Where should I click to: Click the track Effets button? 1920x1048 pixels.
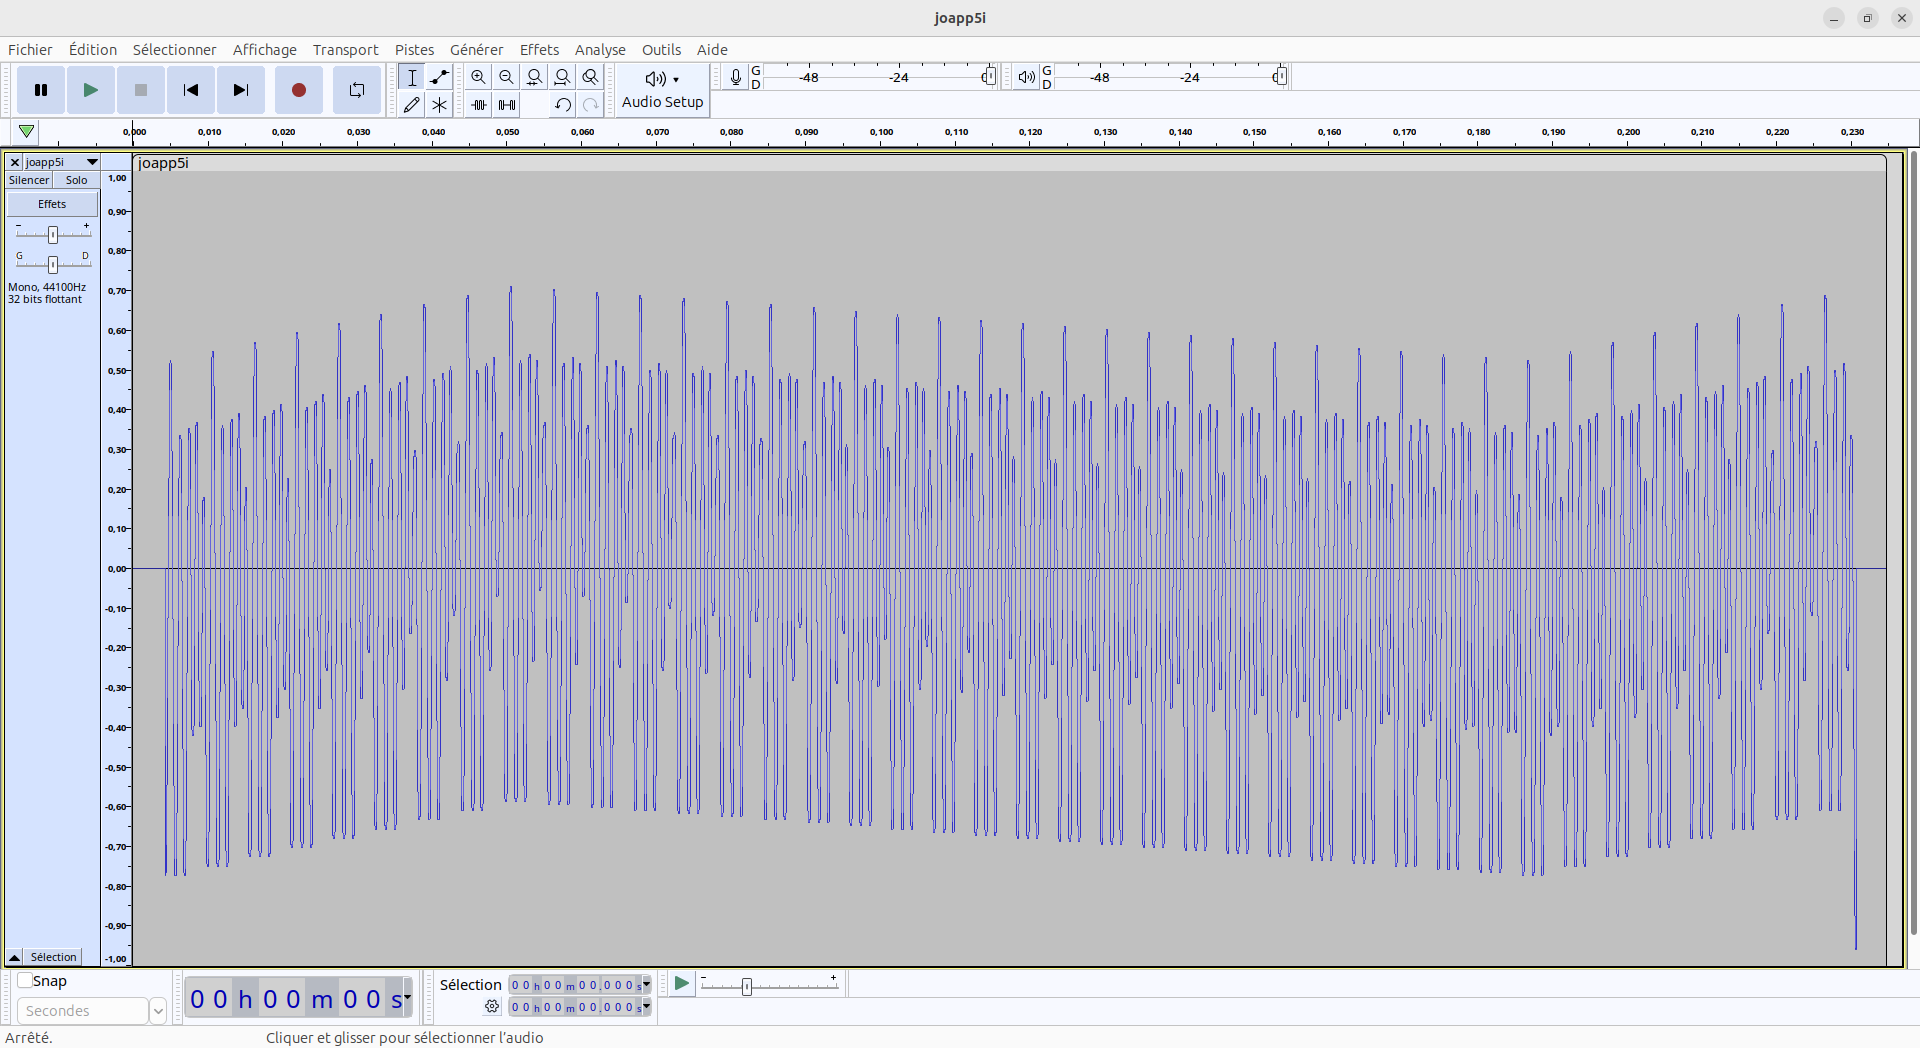(x=52, y=204)
